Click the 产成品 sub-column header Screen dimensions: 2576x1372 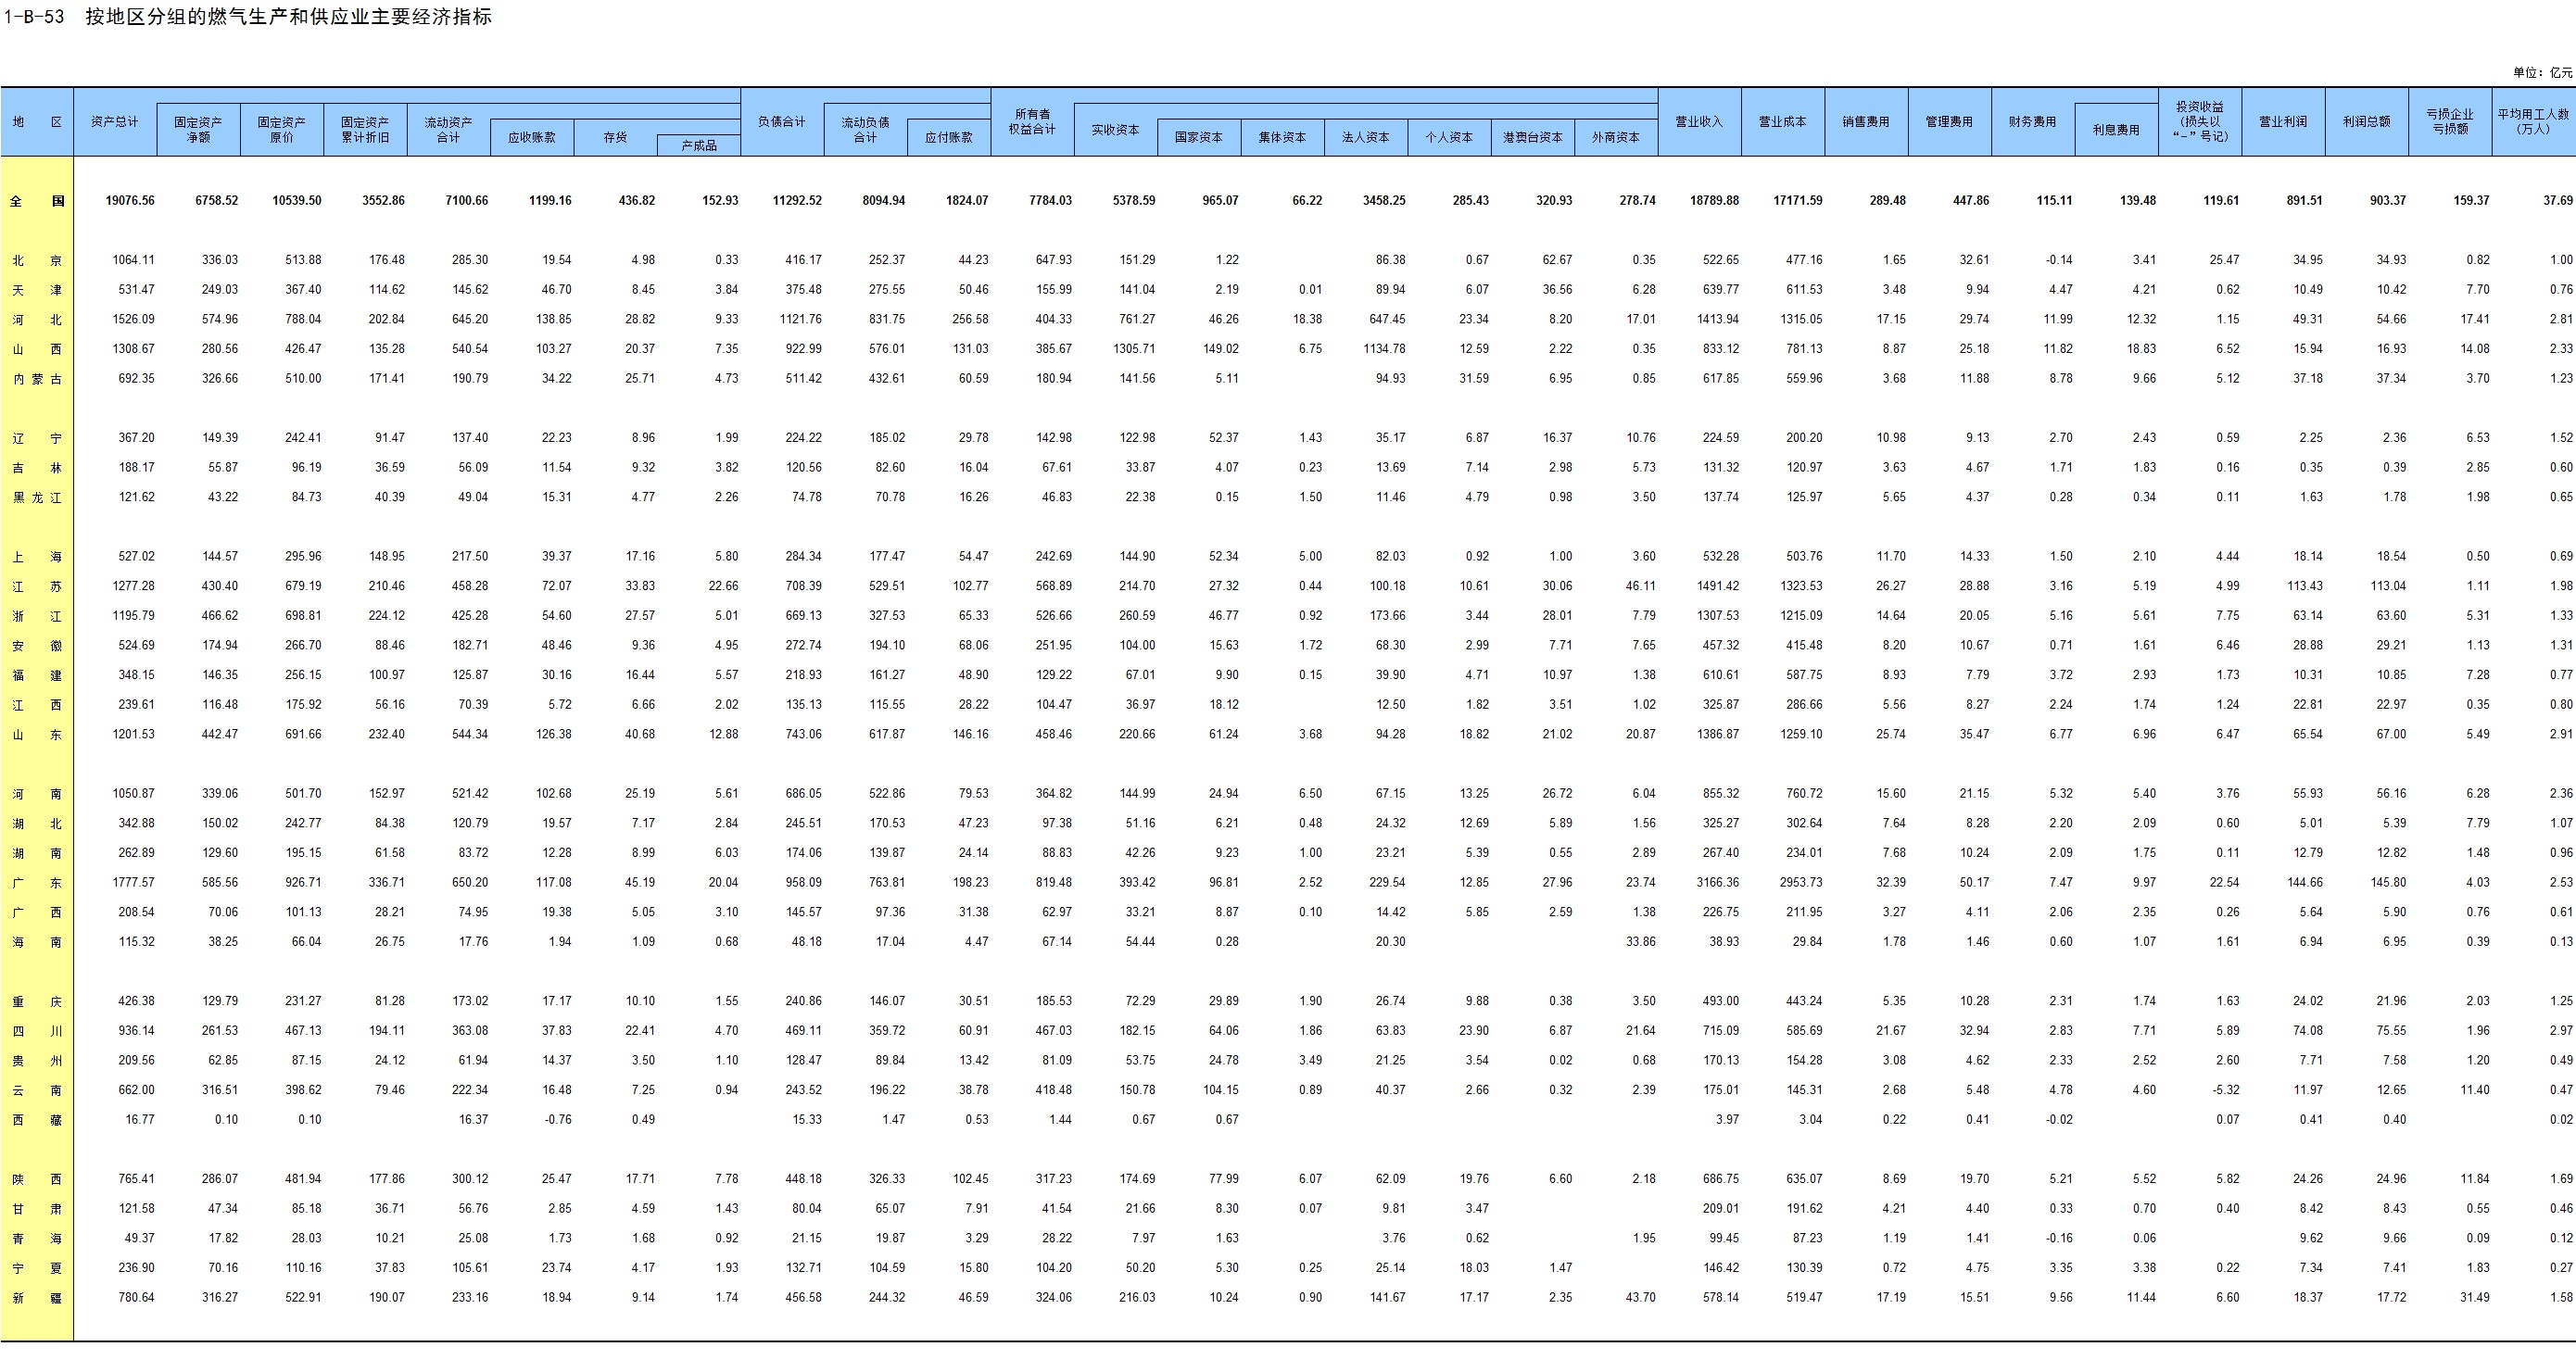698,146
